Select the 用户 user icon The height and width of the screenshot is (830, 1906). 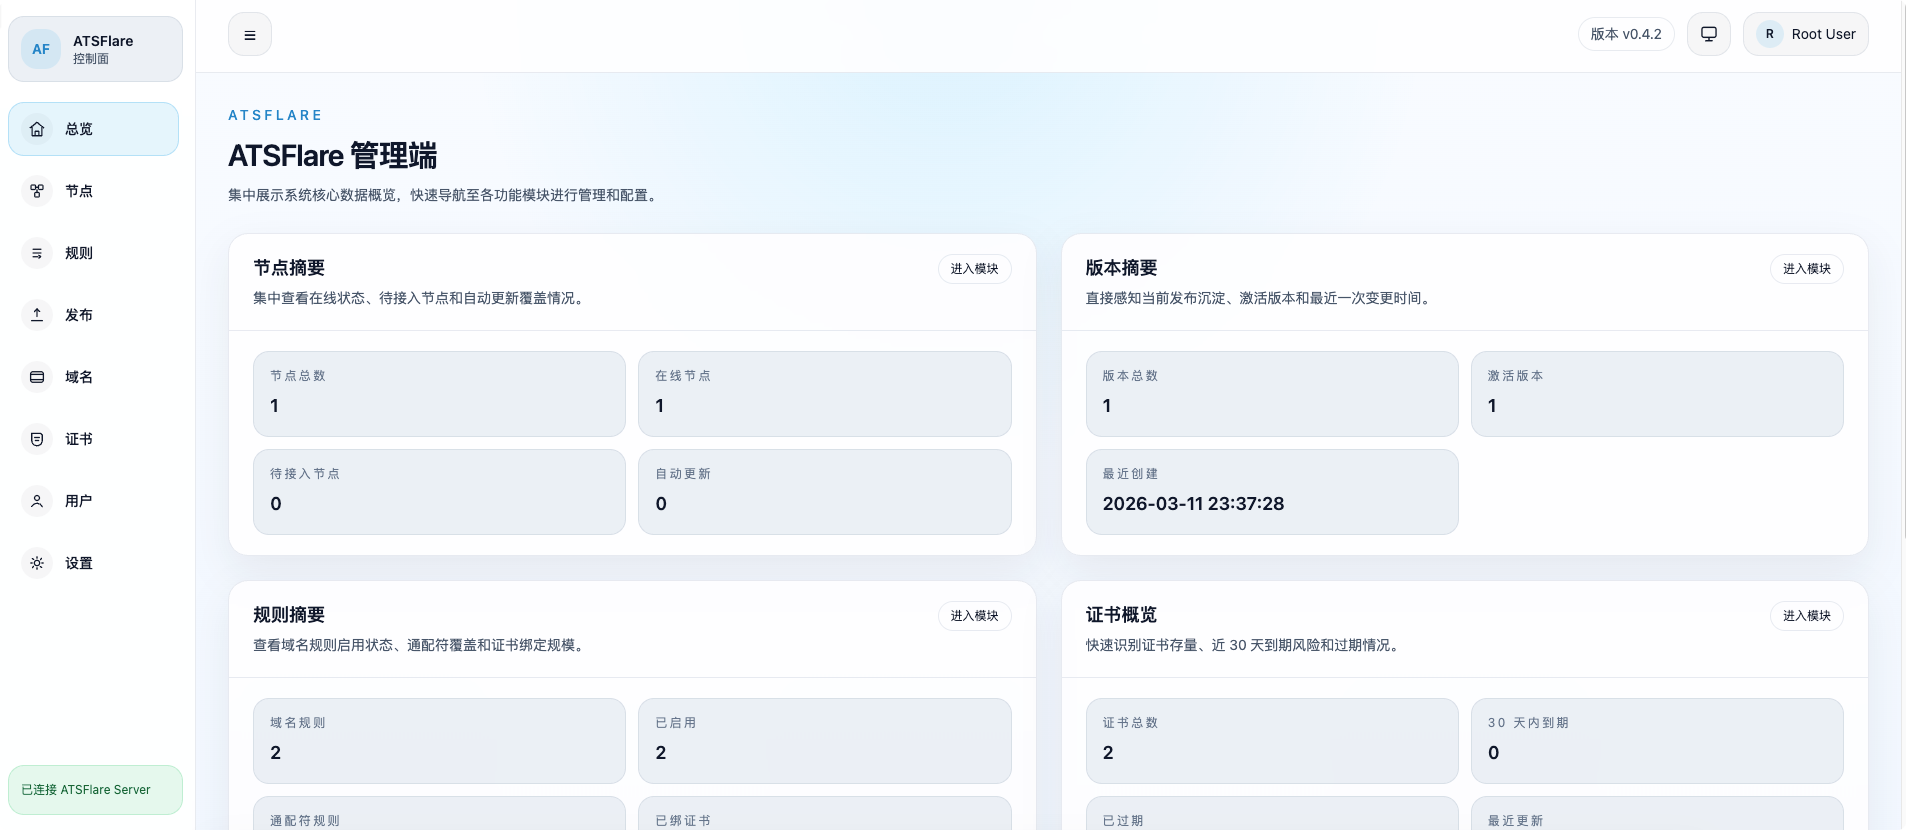(37, 501)
